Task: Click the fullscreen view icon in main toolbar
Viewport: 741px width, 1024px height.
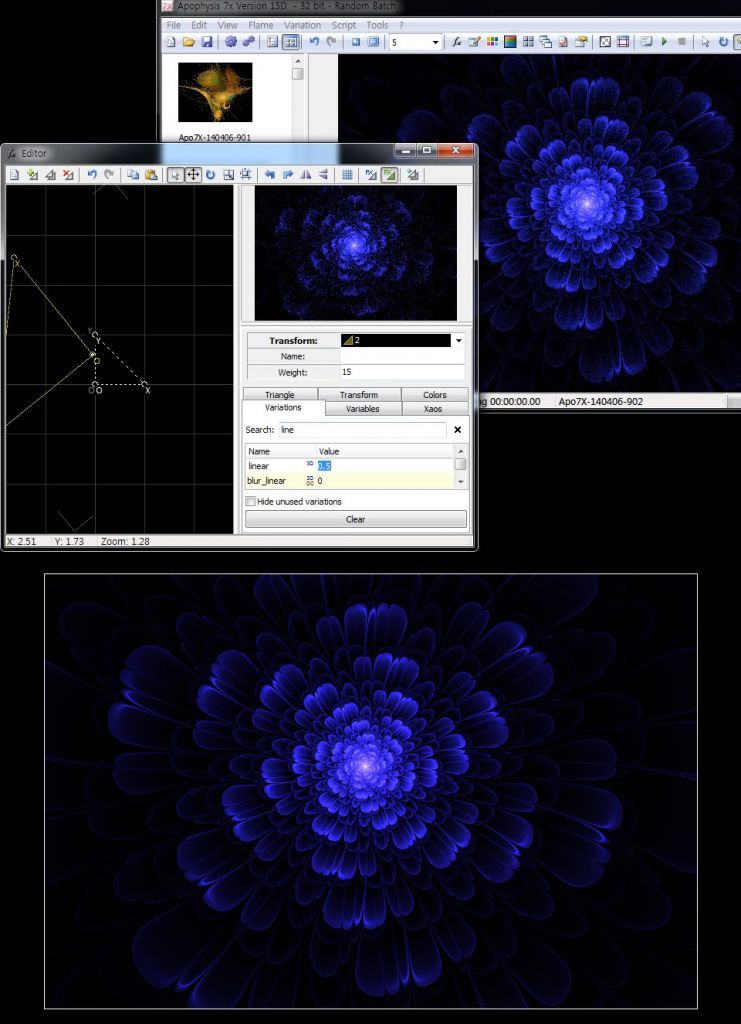Action: click(x=373, y=42)
